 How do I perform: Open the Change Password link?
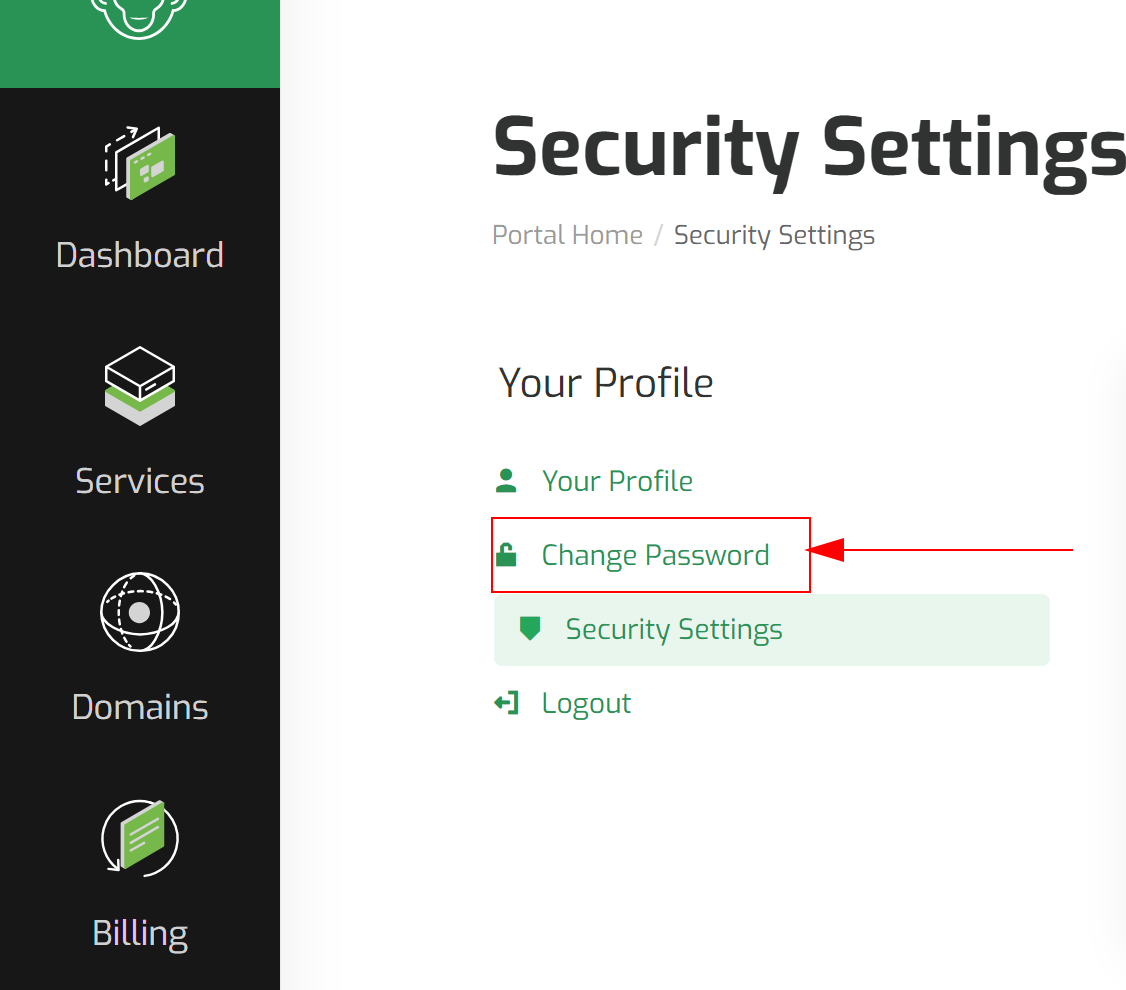pyautogui.click(x=655, y=556)
